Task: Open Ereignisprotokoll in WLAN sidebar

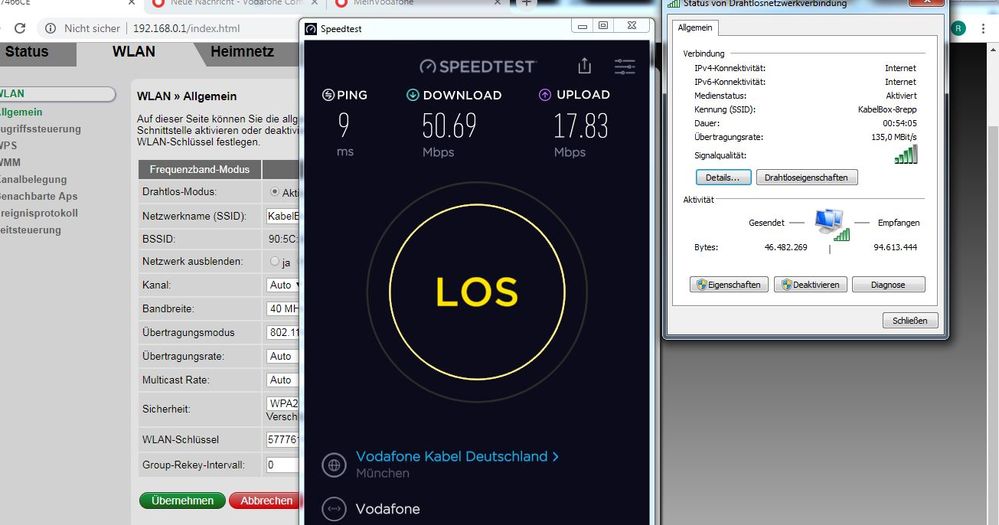Action: (x=38, y=213)
